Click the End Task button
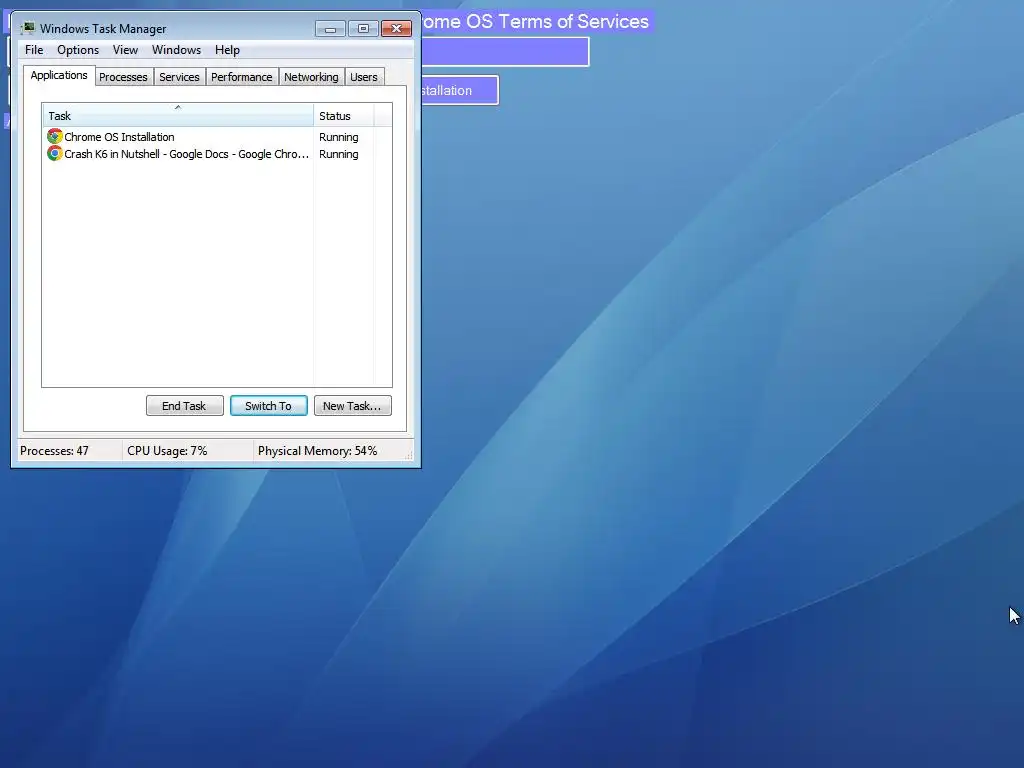 pyautogui.click(x=184, y=406)
